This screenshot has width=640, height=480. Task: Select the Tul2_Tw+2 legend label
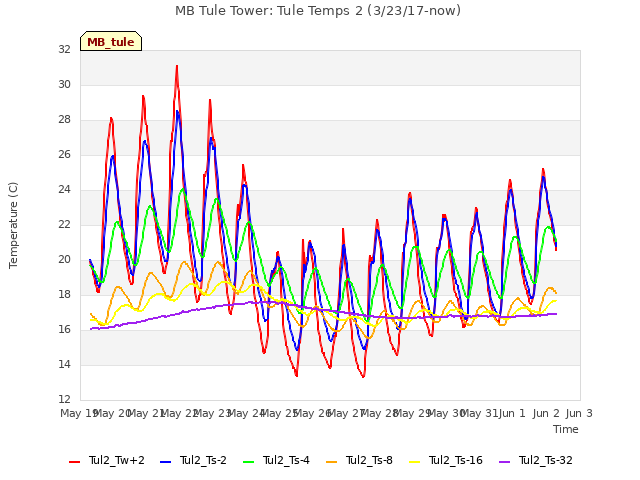point(117,460)
